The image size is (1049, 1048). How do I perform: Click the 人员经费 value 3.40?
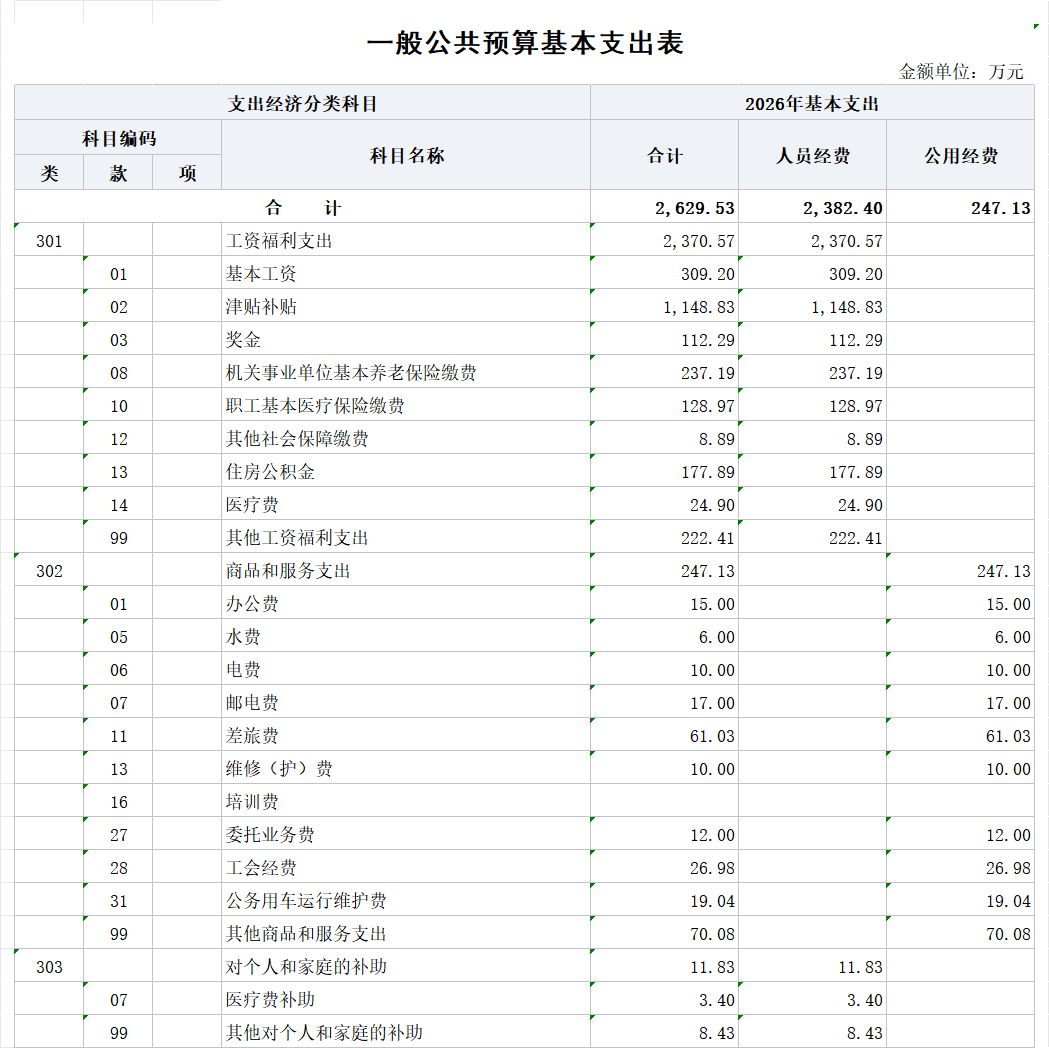coord(813,999)
